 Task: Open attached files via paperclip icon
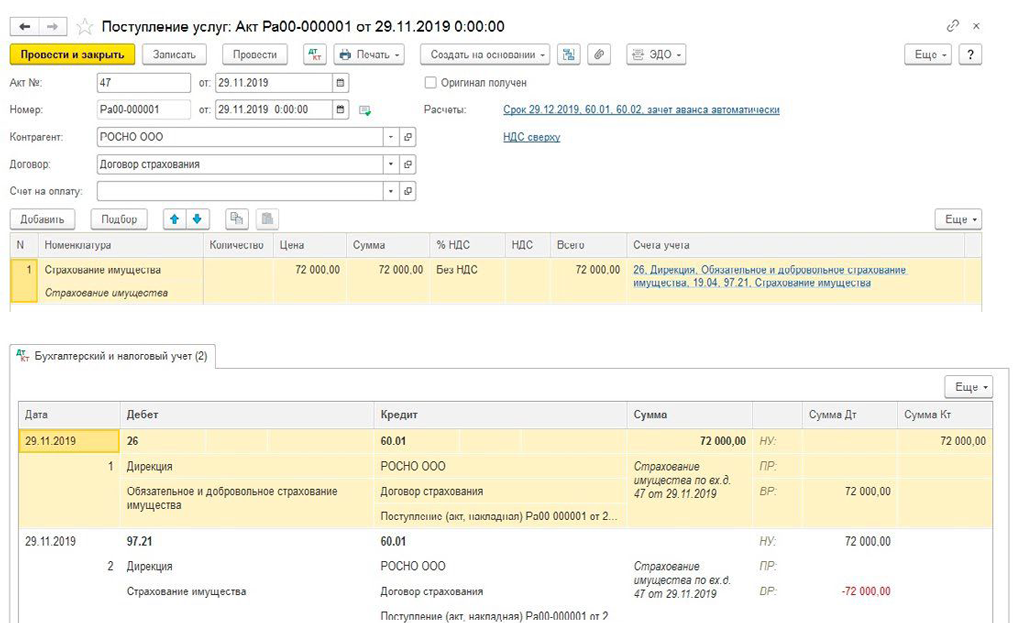click(599, 55)
